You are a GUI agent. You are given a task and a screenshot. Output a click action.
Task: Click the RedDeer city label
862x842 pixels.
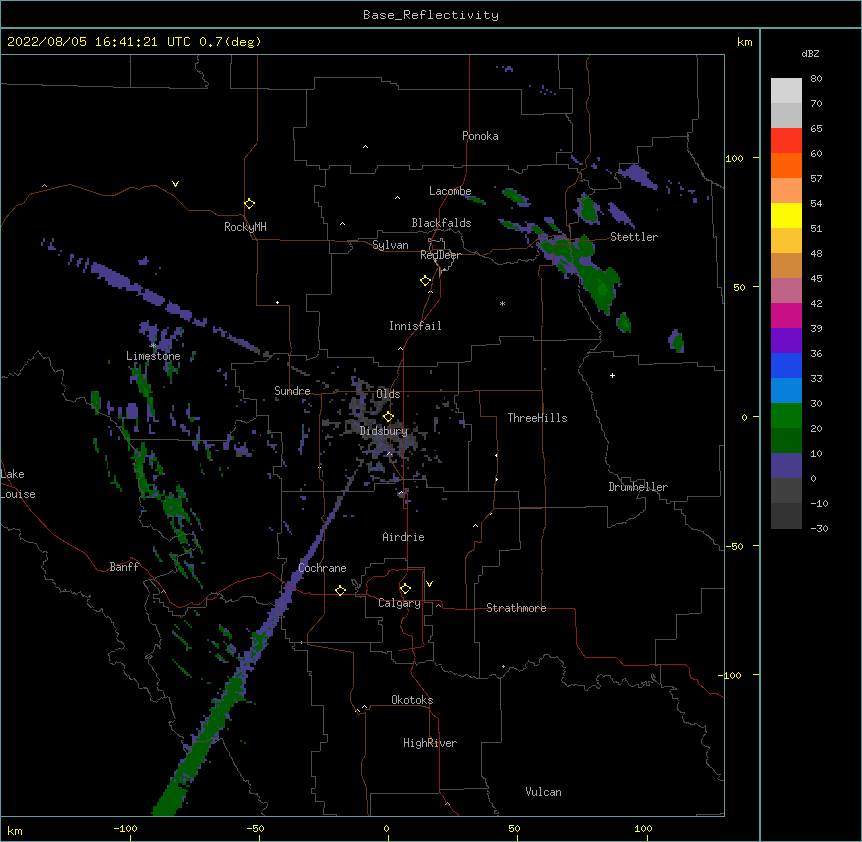tap(441, 255)
